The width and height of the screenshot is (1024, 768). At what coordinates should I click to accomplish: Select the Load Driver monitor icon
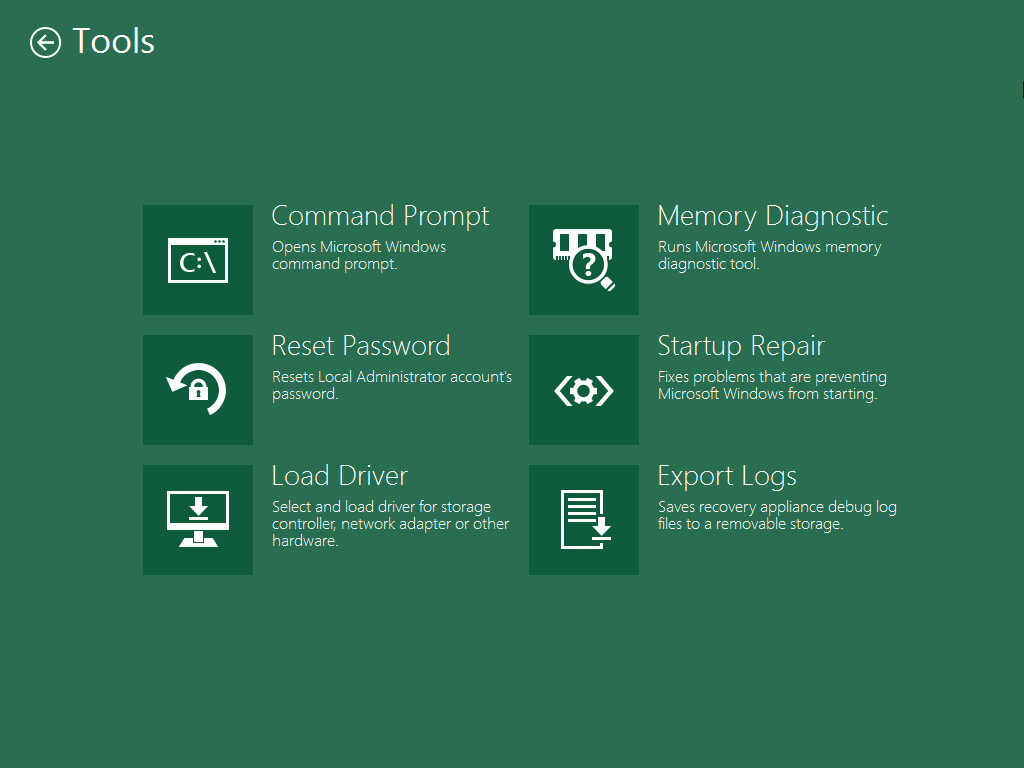(x=197, y=519)
